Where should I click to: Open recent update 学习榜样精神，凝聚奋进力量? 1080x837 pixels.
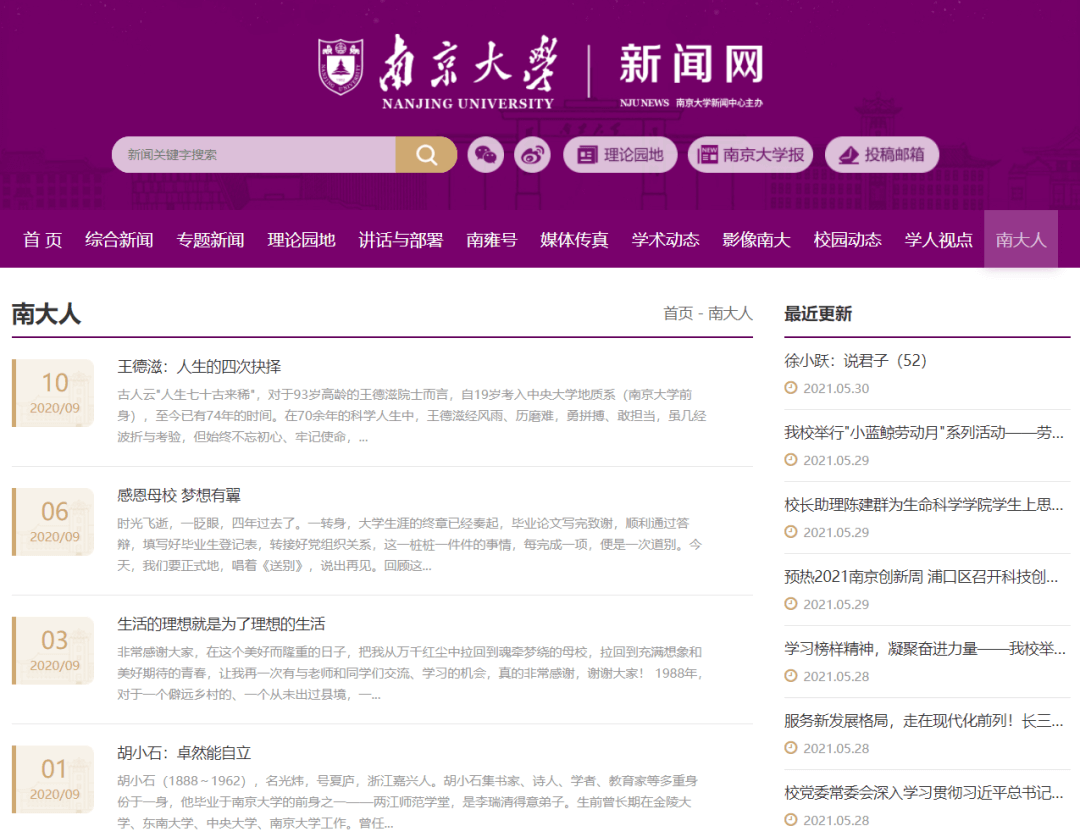(924, 648)
